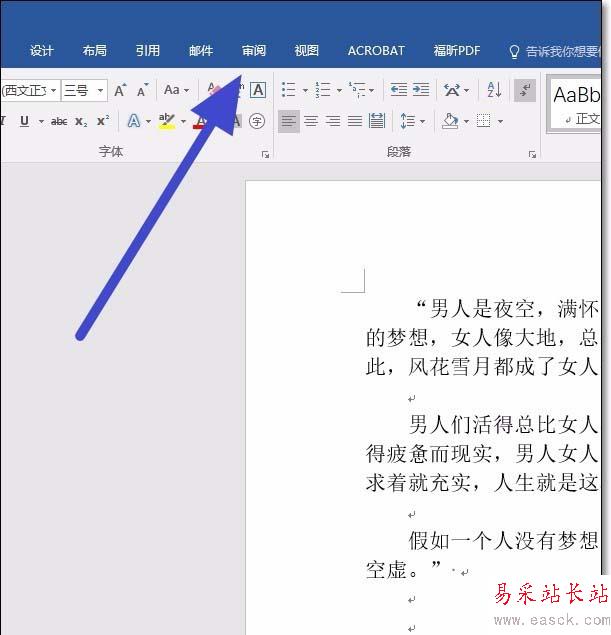Click in line starting 假如一个人没有梦想
Viewport: 611px width, 635px height.
click(503, 541)
